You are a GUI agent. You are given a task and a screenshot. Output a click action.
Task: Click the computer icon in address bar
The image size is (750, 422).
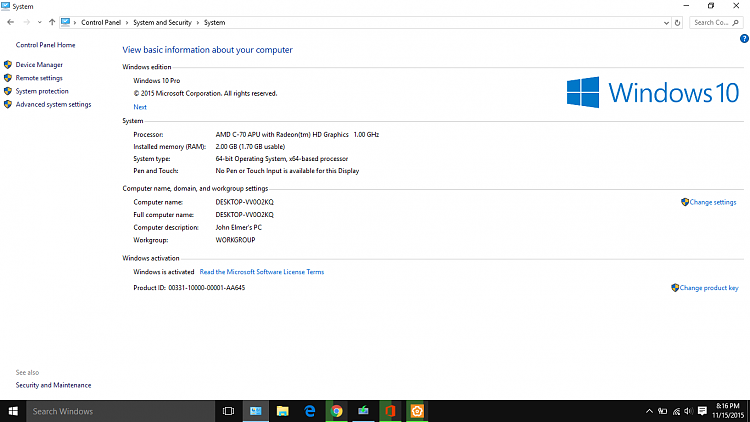click(66, 22)
